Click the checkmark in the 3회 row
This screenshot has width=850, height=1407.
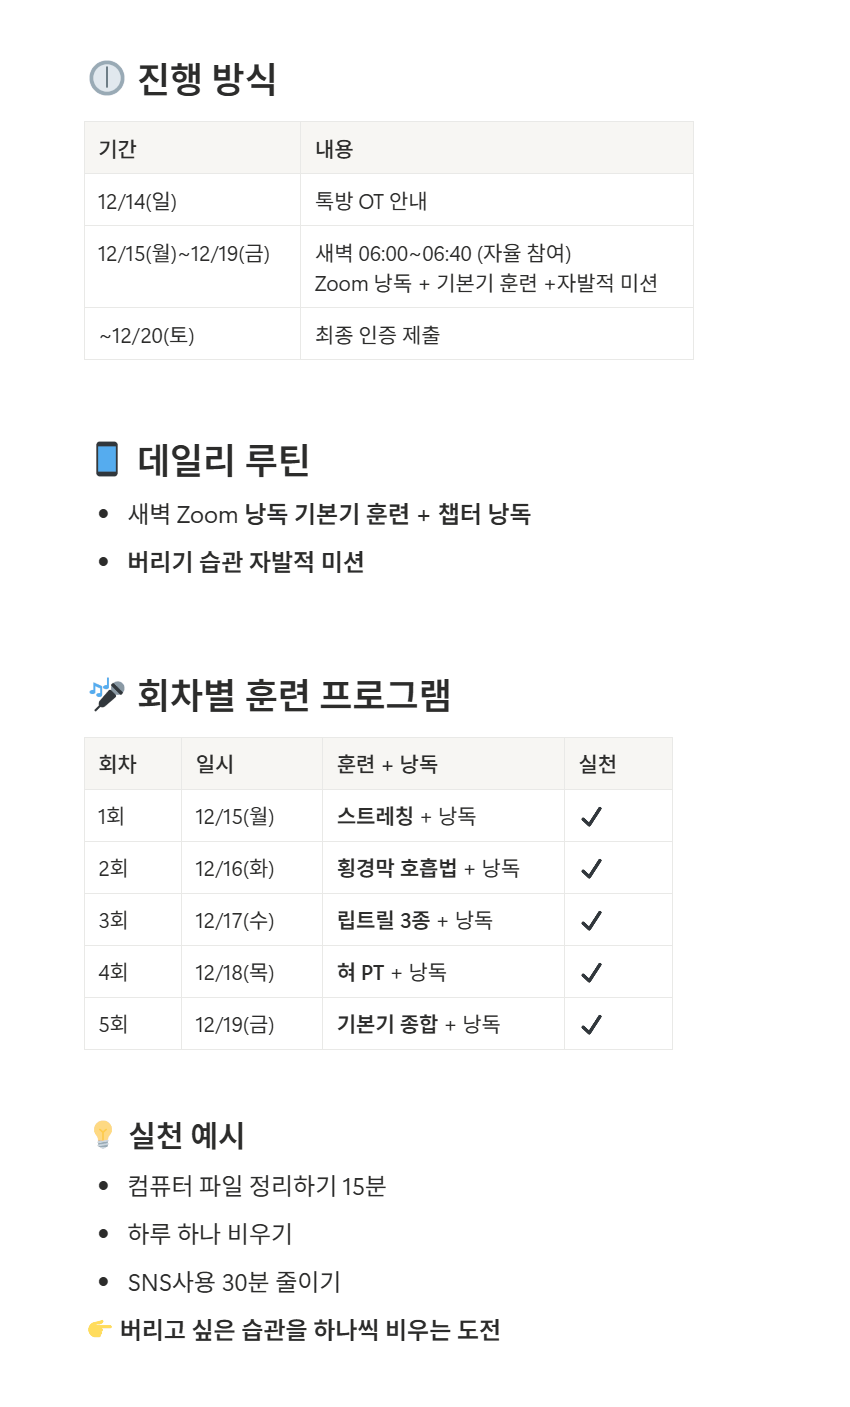pyautogui.click(x=591, y=920)
